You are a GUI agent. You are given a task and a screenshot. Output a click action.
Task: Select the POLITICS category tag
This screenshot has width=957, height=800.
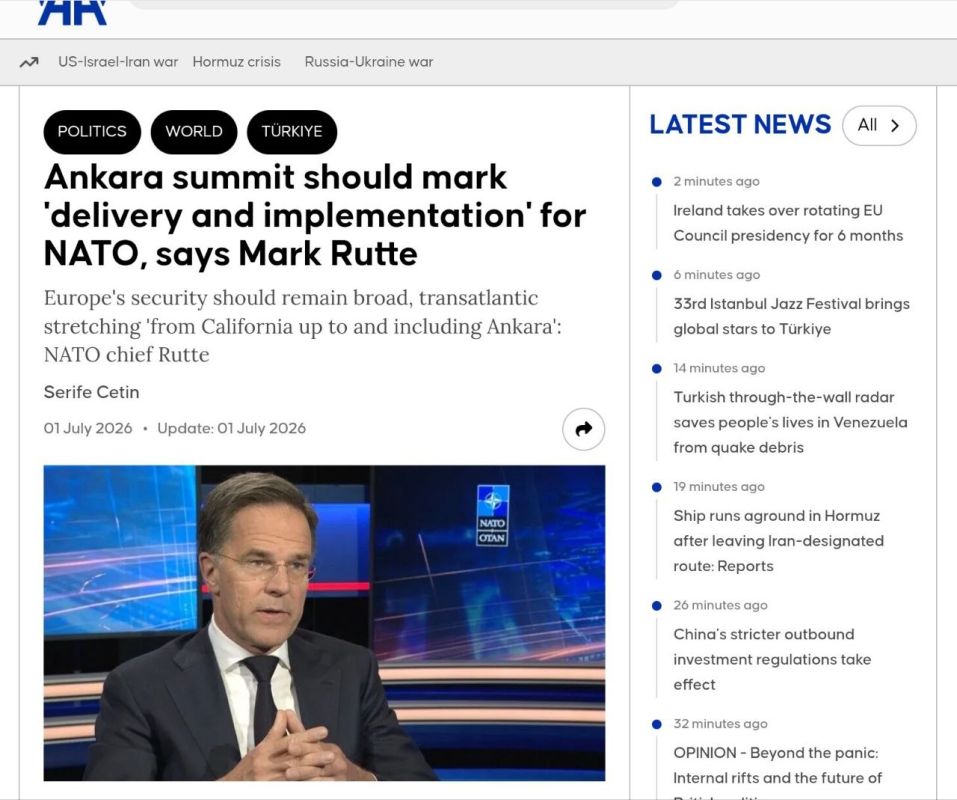click(92, 132)
